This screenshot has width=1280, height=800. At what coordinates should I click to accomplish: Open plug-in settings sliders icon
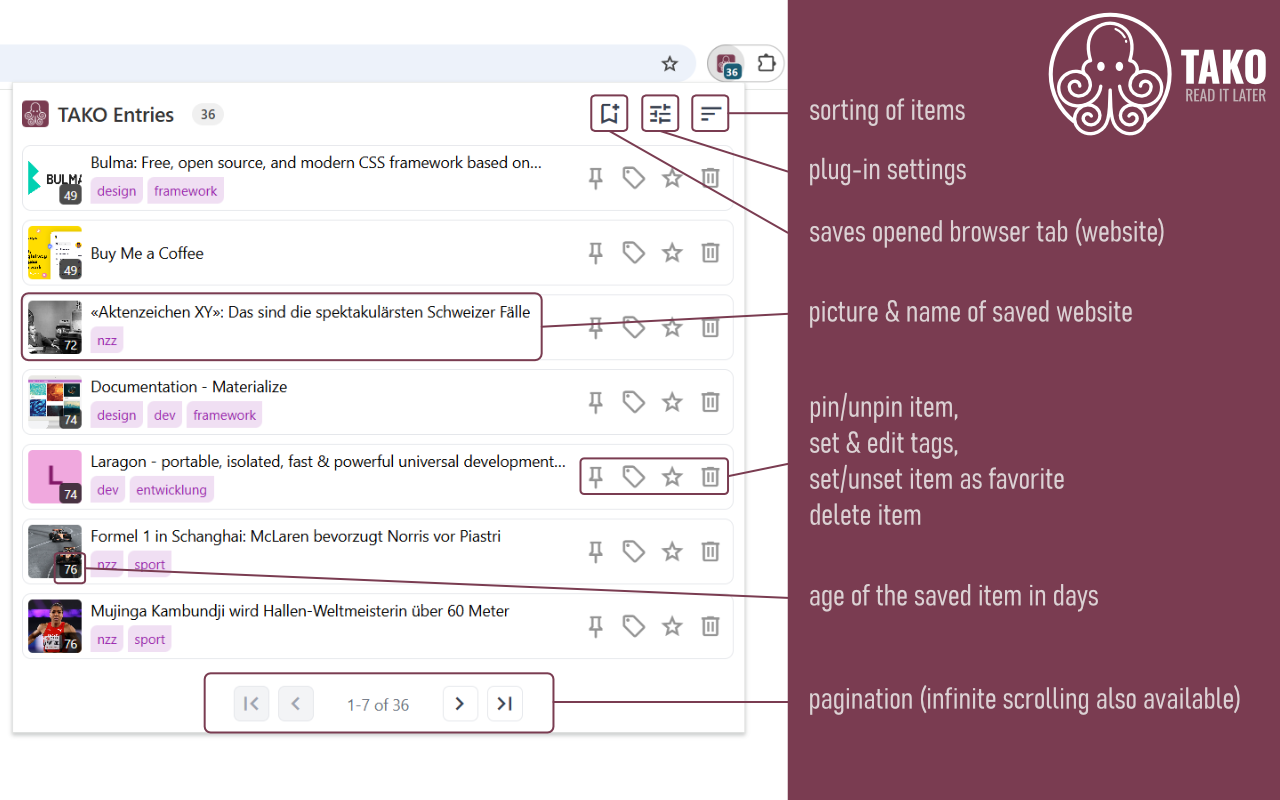[x=660, y=114]
